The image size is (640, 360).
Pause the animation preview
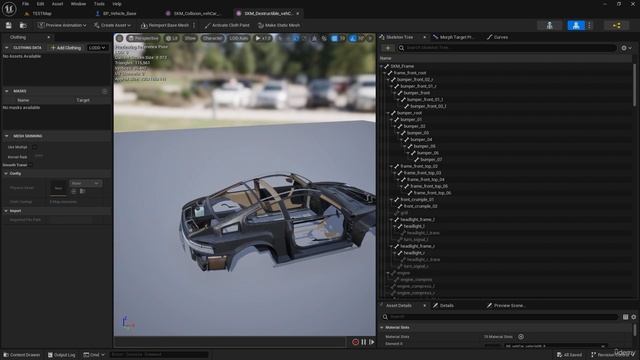point(363,342)
